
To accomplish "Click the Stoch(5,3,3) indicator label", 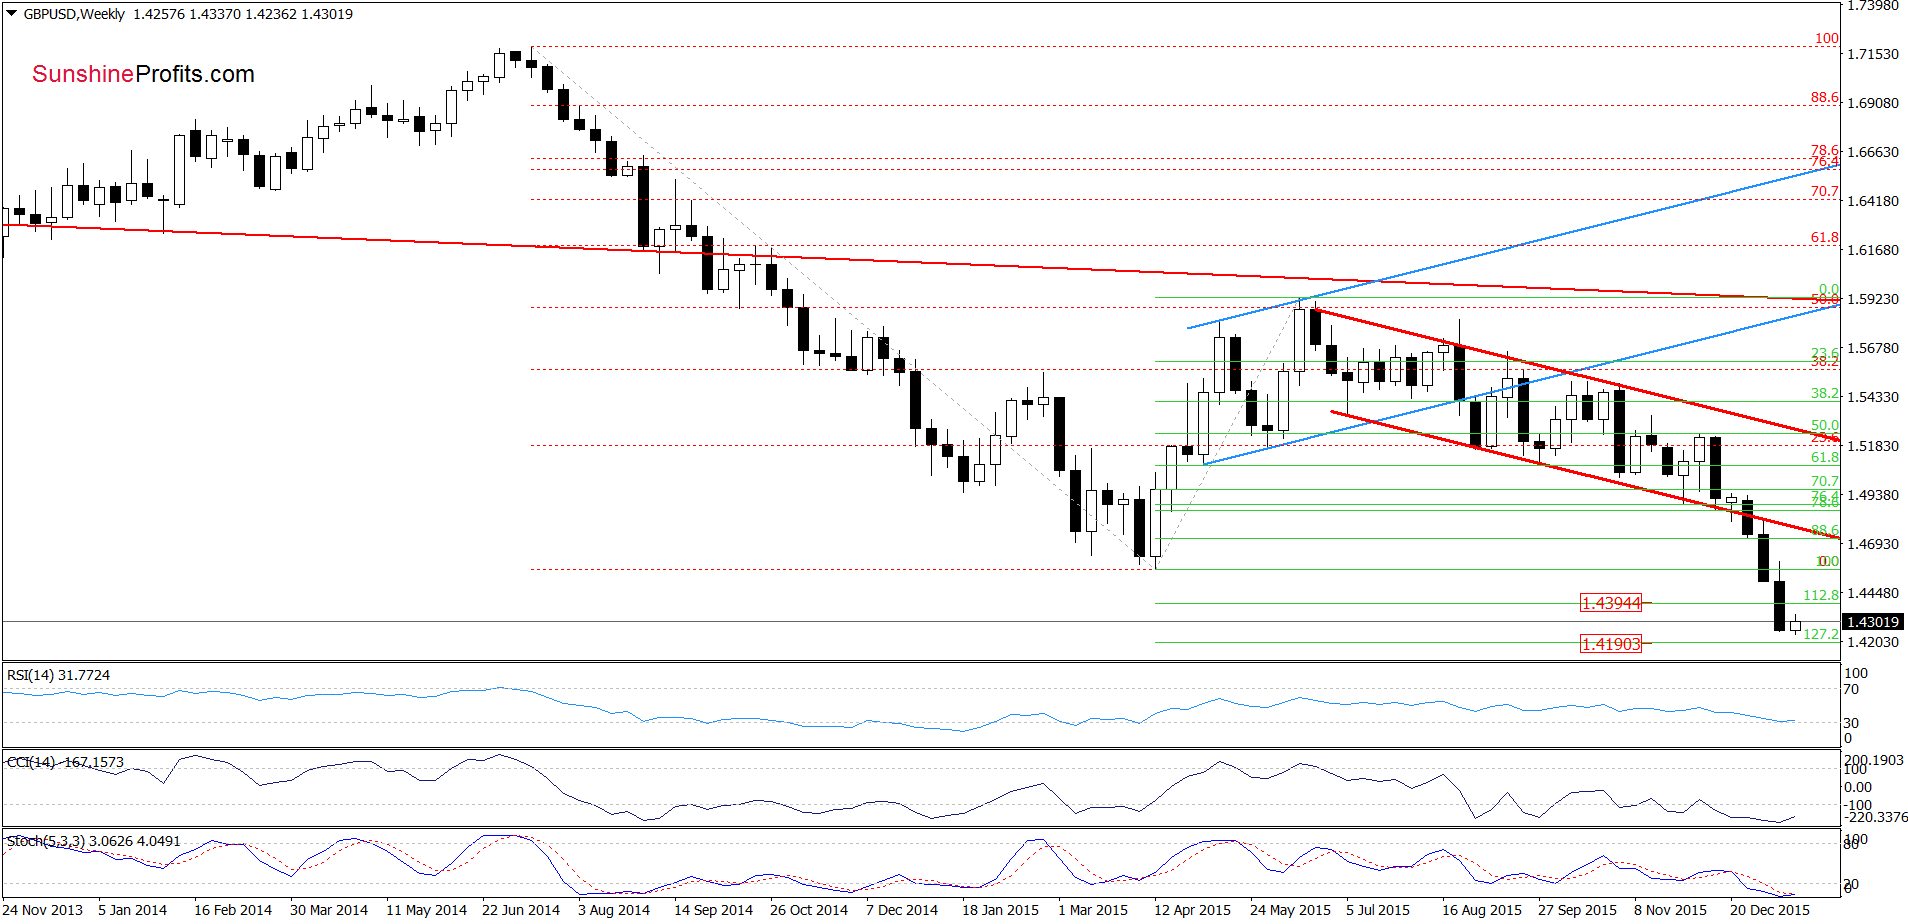I will [x=93, y=841].
